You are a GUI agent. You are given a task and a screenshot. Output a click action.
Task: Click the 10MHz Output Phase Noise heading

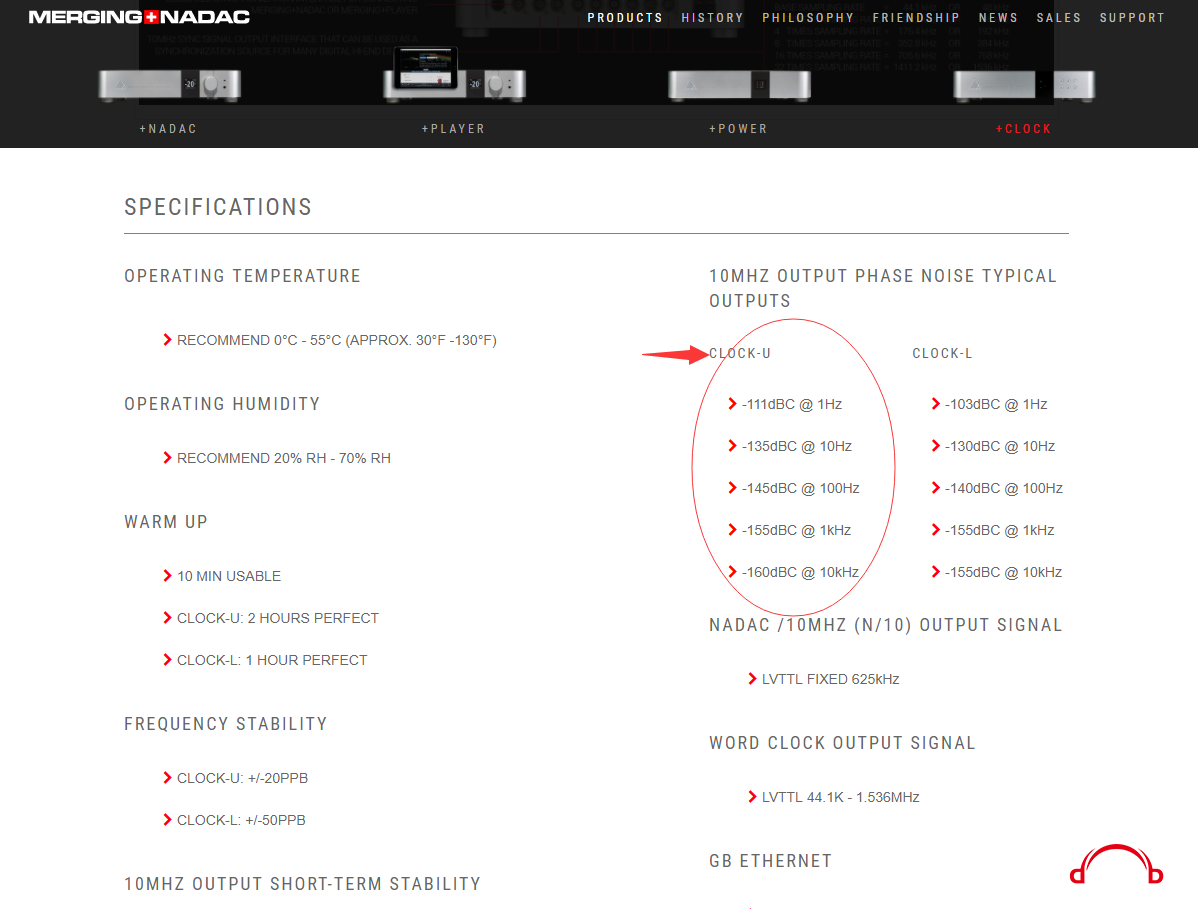click(882, 288)
